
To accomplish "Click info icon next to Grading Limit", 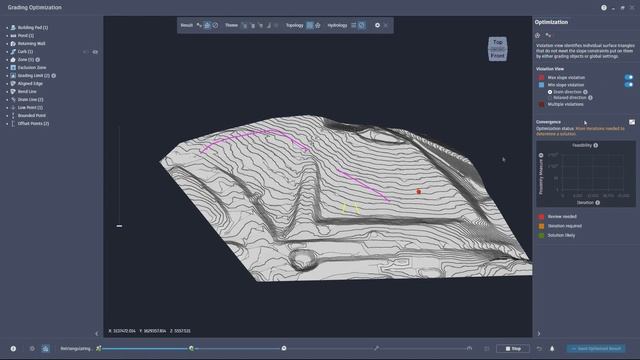I will pos(53,76).
